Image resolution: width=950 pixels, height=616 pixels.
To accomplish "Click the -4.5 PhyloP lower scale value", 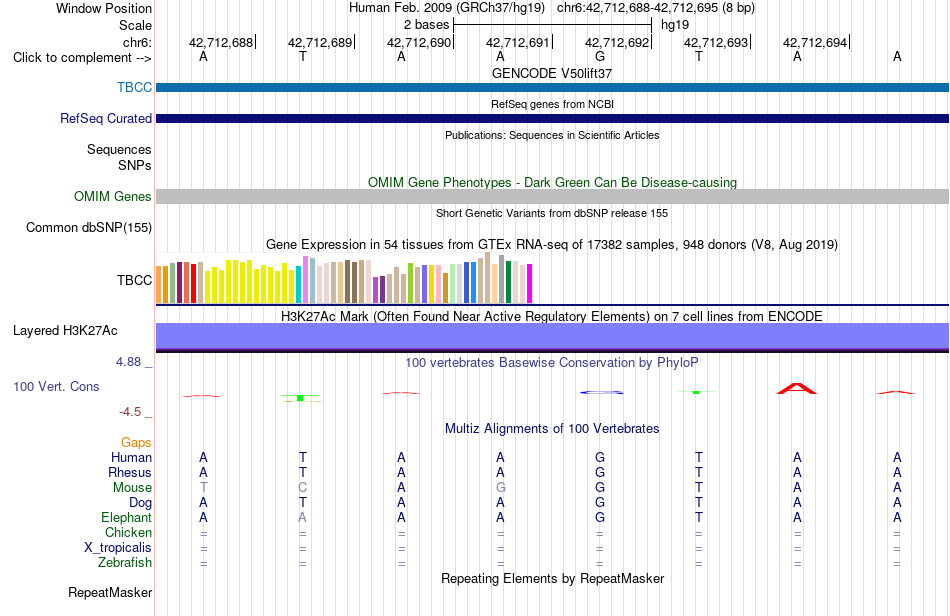I will coord(130,412).
